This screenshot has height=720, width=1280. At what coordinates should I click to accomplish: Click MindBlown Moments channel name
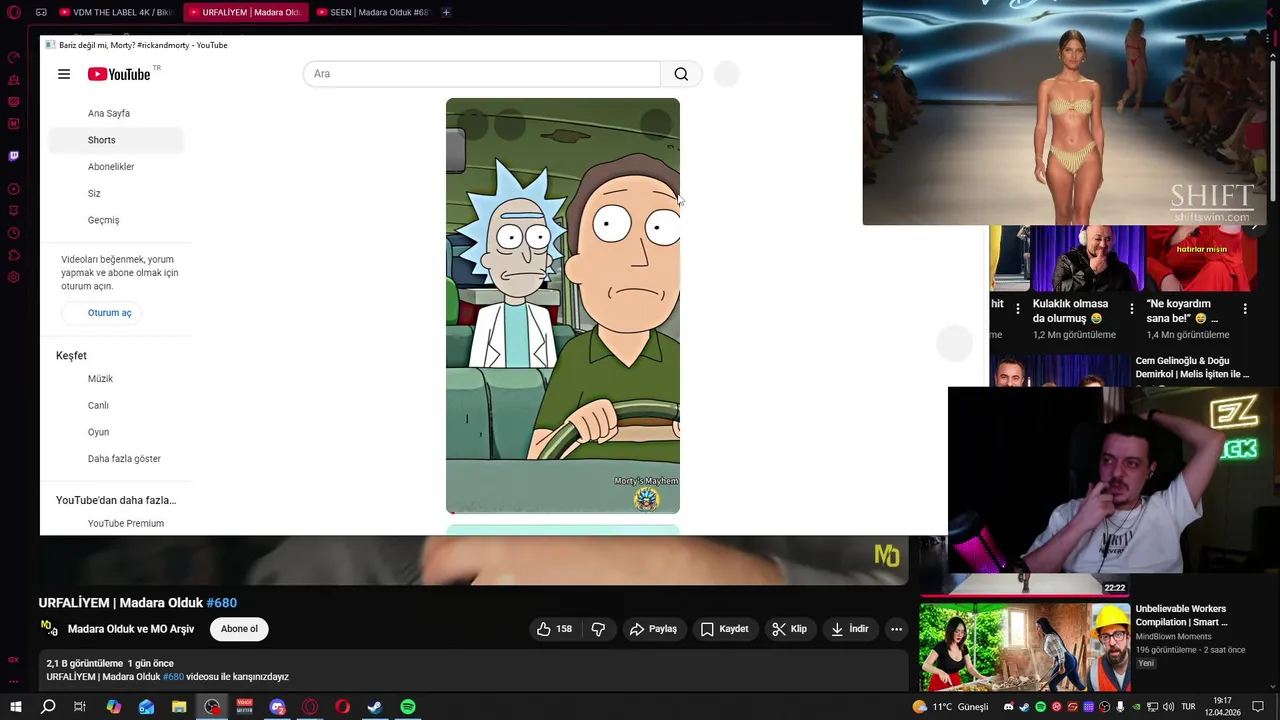pyautogui.click(x=1173, y=636)
